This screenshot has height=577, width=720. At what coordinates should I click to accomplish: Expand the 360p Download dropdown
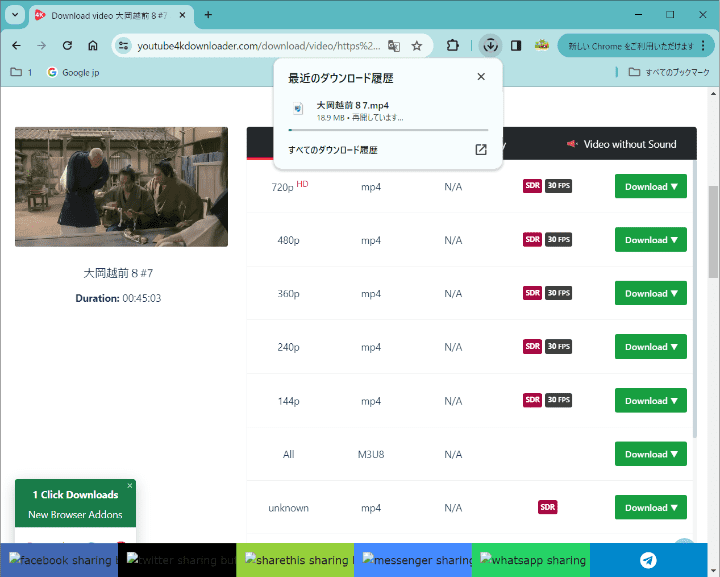650,293
